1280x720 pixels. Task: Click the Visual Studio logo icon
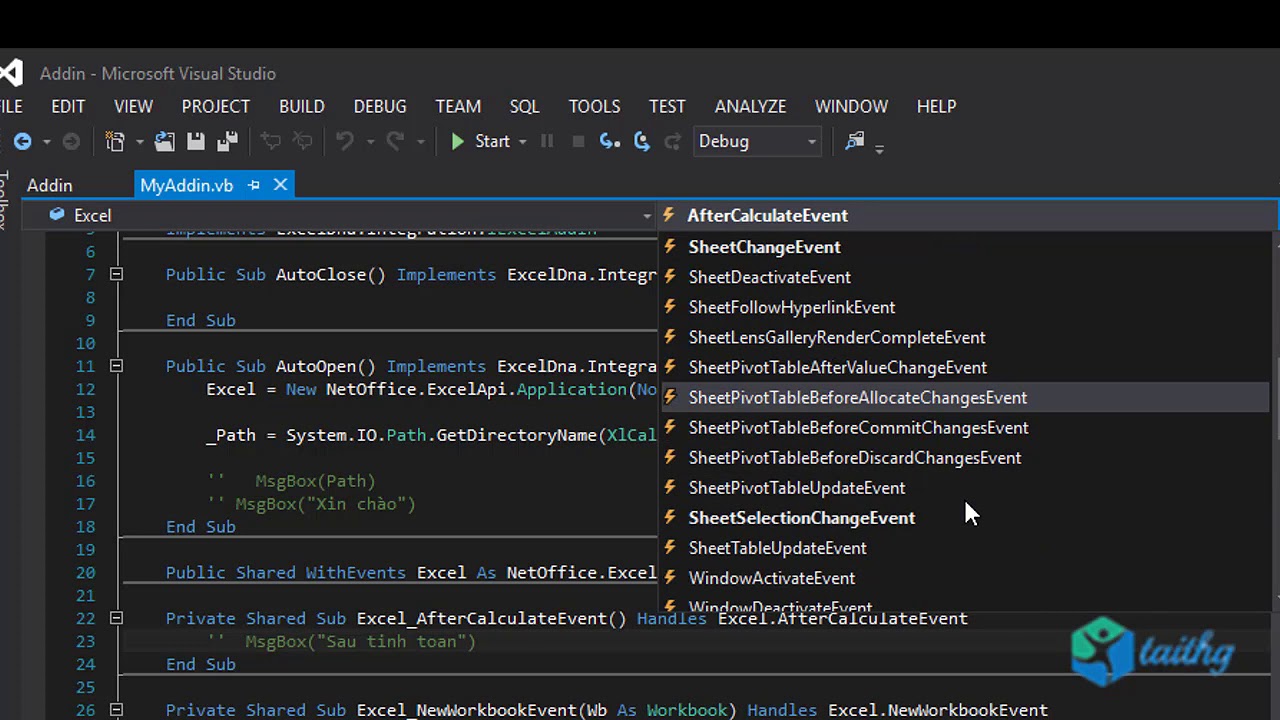[10, 73]
